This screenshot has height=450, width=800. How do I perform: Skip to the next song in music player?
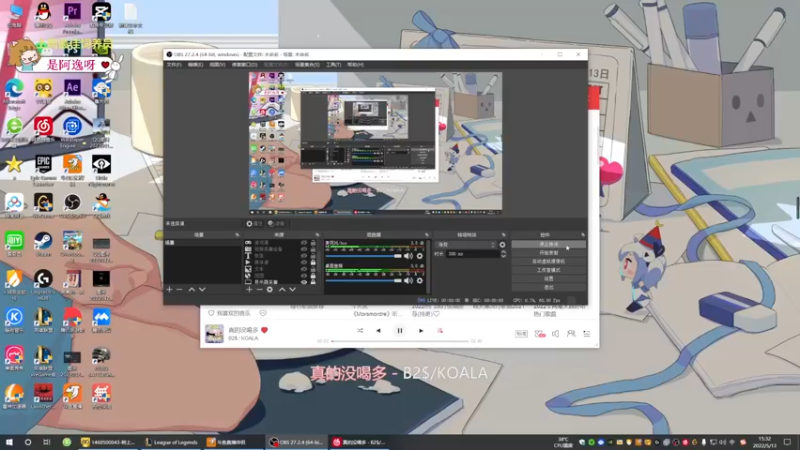coord(421,331)
